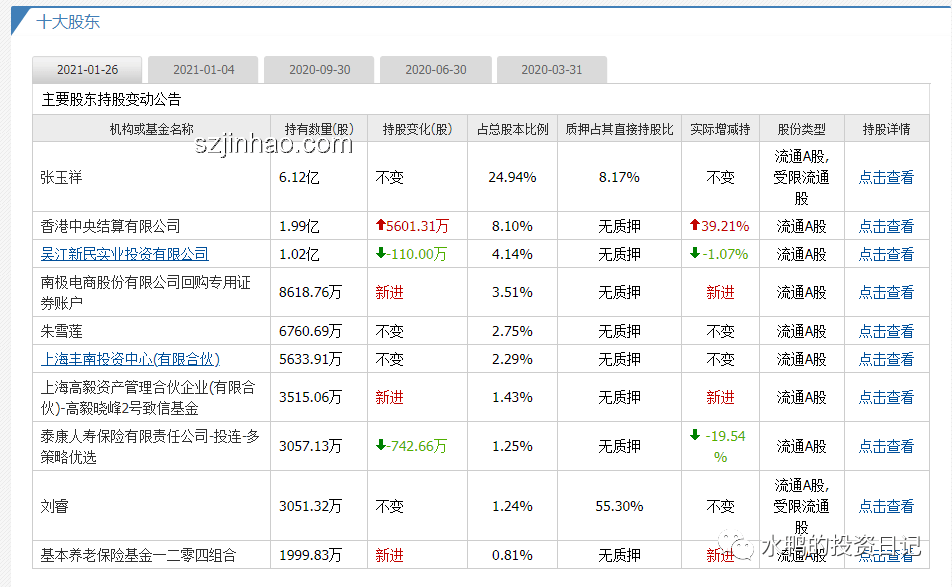Click 点击查看 for 南极电商回购专用证券账户
The width and height of the screenshot is (952, 587).
tap(886, 293)
